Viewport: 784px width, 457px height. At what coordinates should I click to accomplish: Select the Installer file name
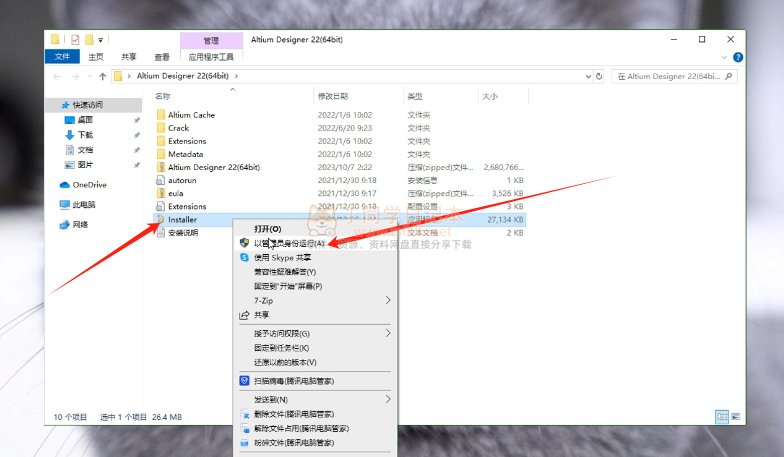click(x=182, y=220)
